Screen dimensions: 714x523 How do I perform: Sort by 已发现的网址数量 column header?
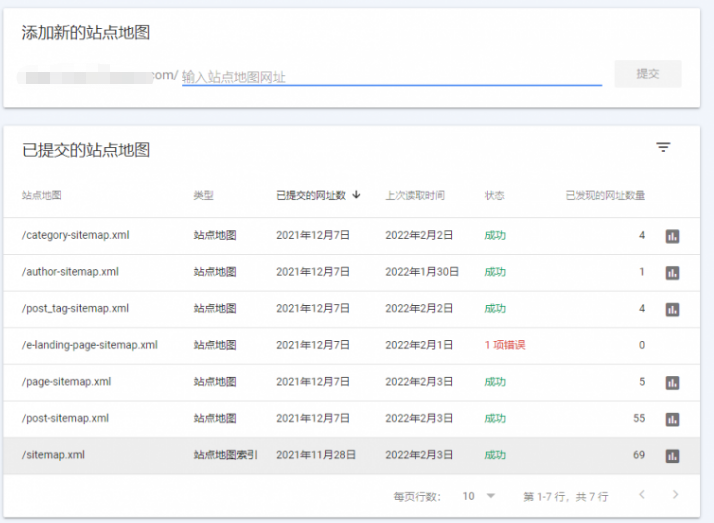[605, 195]
